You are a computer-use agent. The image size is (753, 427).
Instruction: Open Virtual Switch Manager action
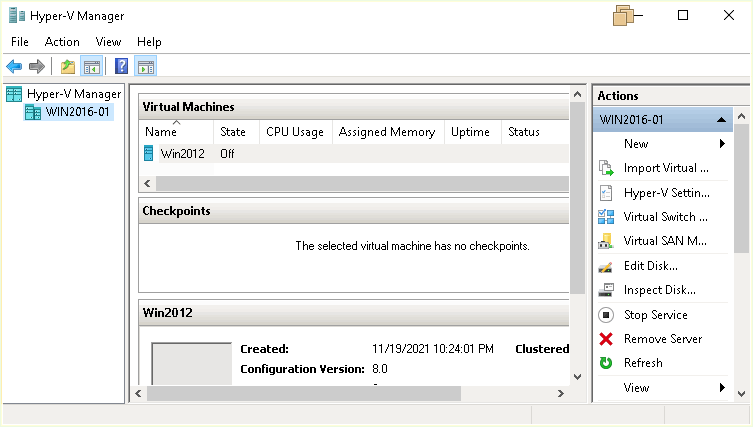pyautogui.click(x=666, y=216)
